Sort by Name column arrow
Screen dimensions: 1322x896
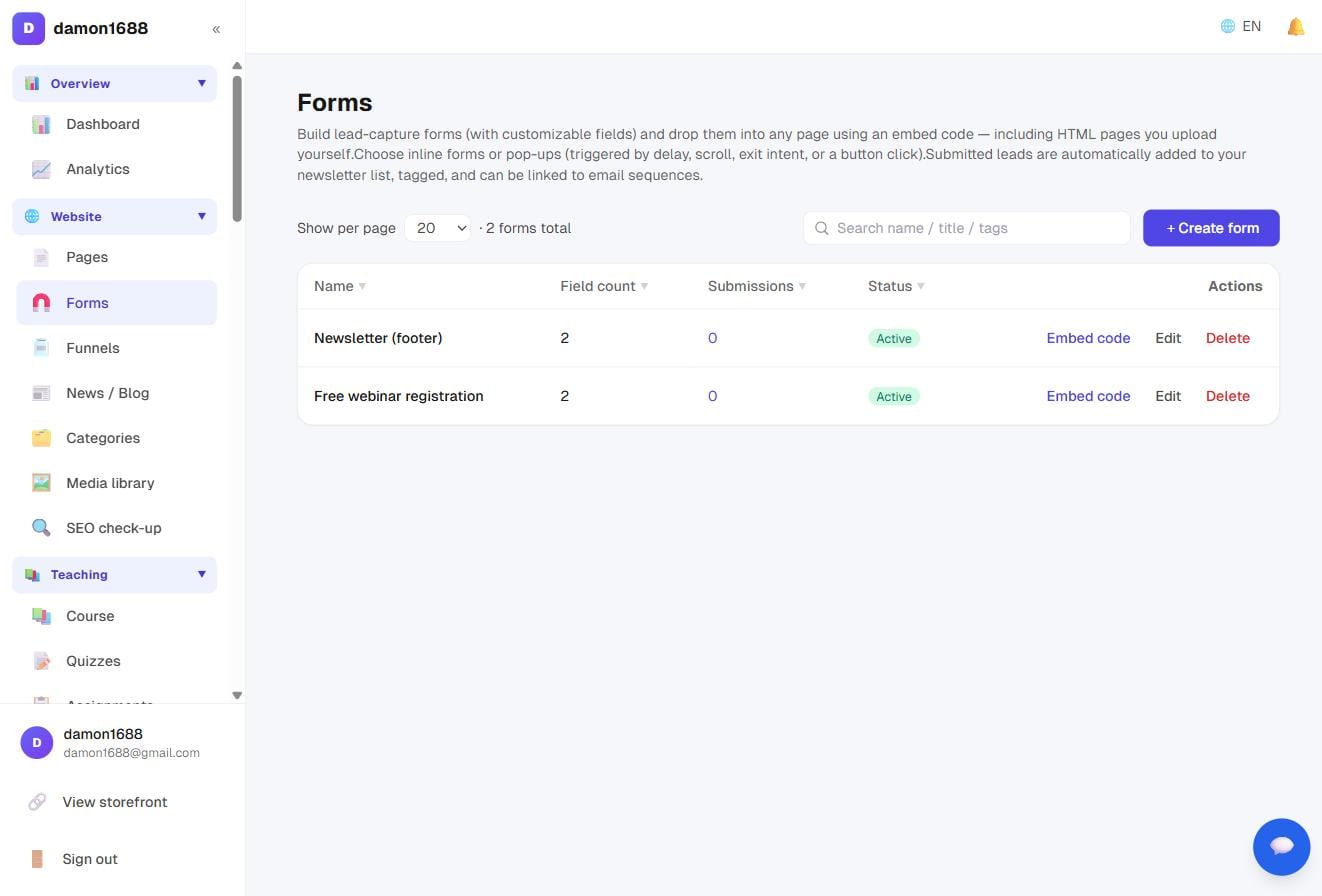pos(362,286)
